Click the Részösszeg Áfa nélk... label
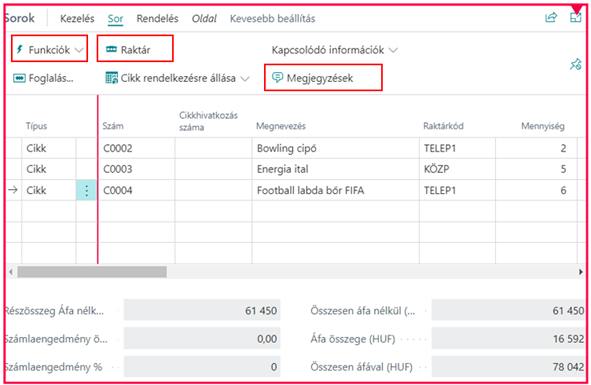The height and width of the screenshot is (385, 591). [x=55, y=311]
